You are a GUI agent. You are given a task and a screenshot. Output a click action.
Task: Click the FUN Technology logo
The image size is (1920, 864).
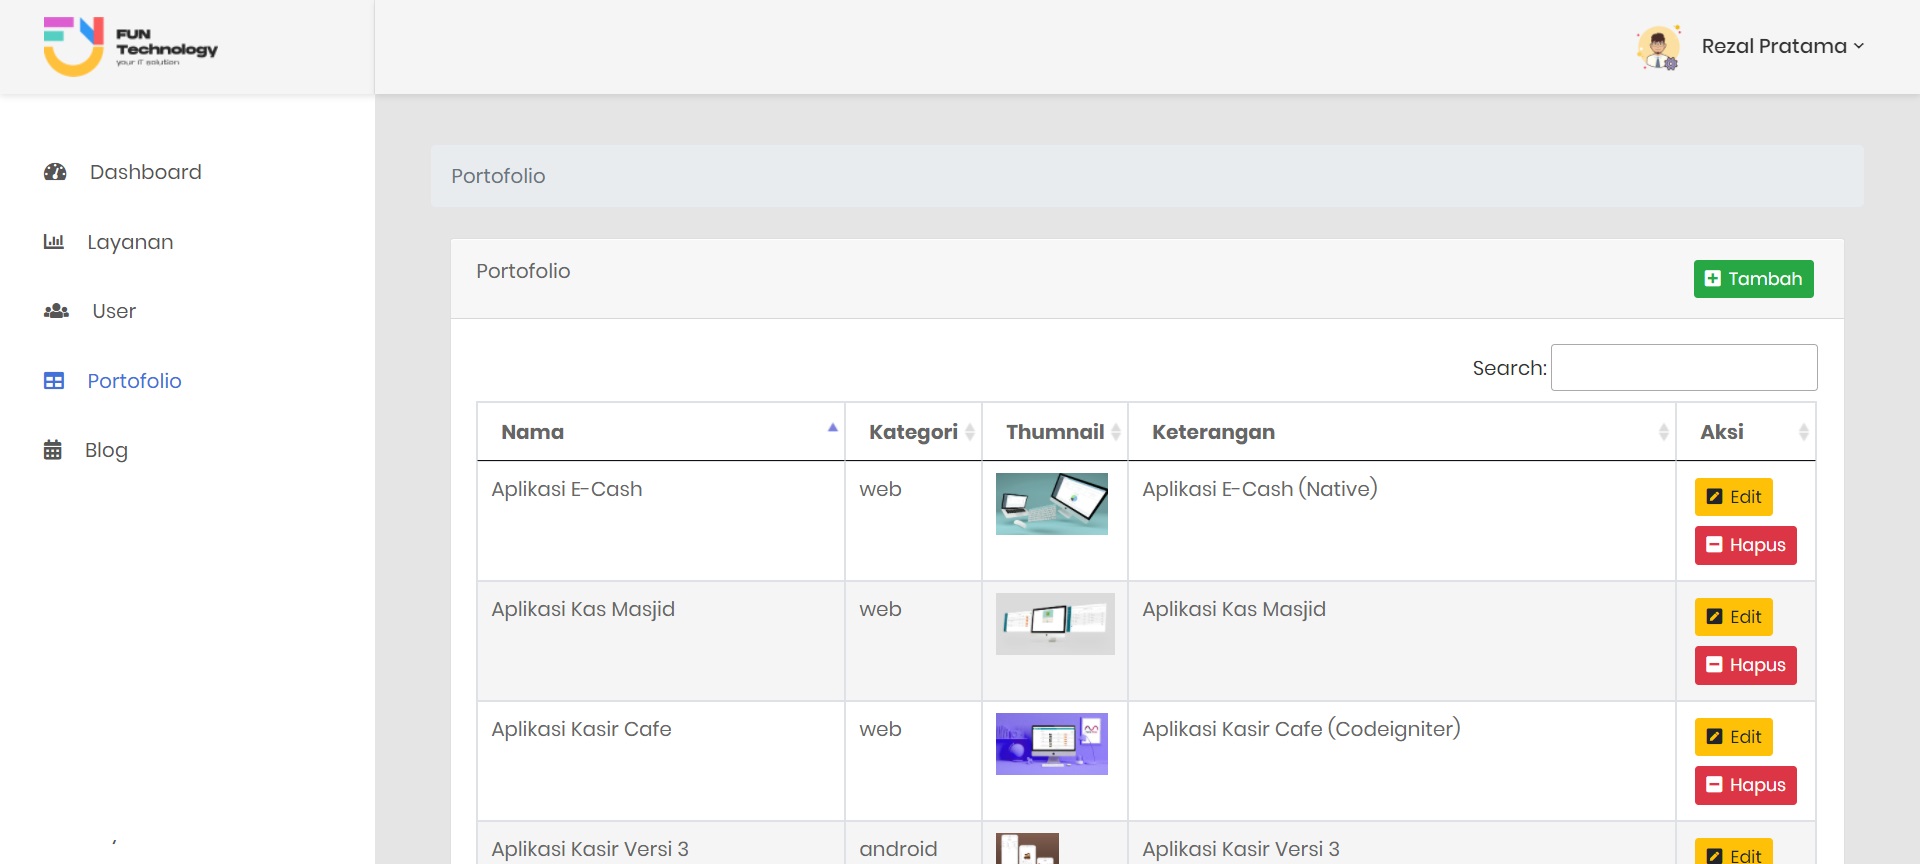point(130,47)
